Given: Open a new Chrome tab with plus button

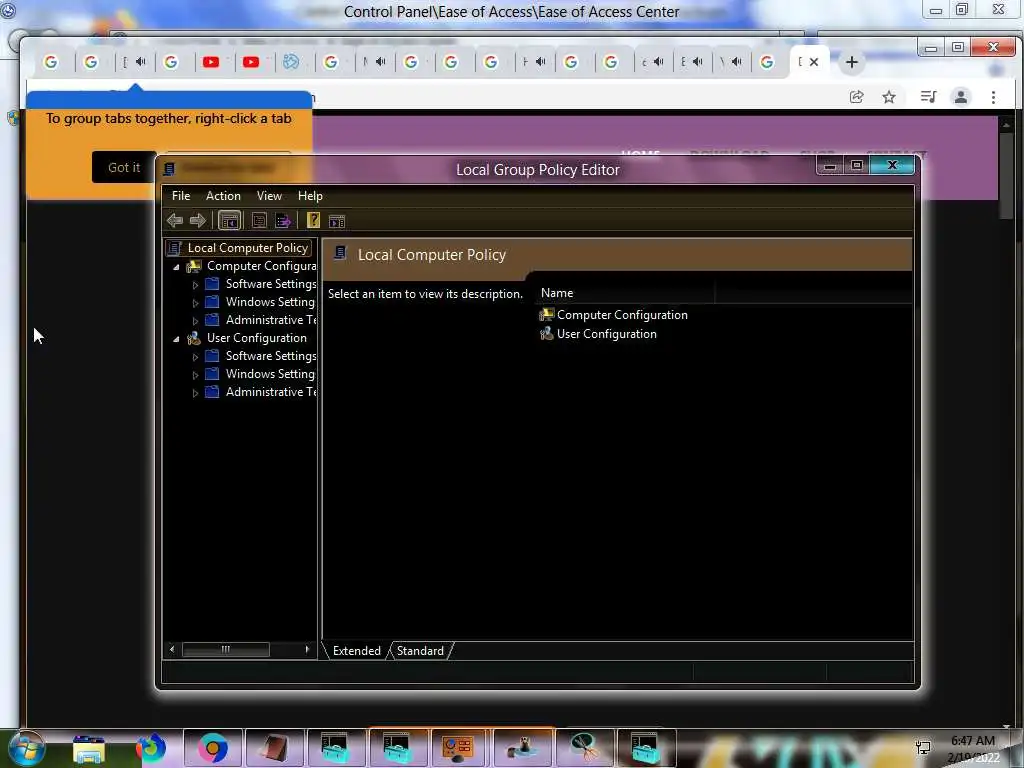Looking at the screenshot, I should tap(852, 62).
